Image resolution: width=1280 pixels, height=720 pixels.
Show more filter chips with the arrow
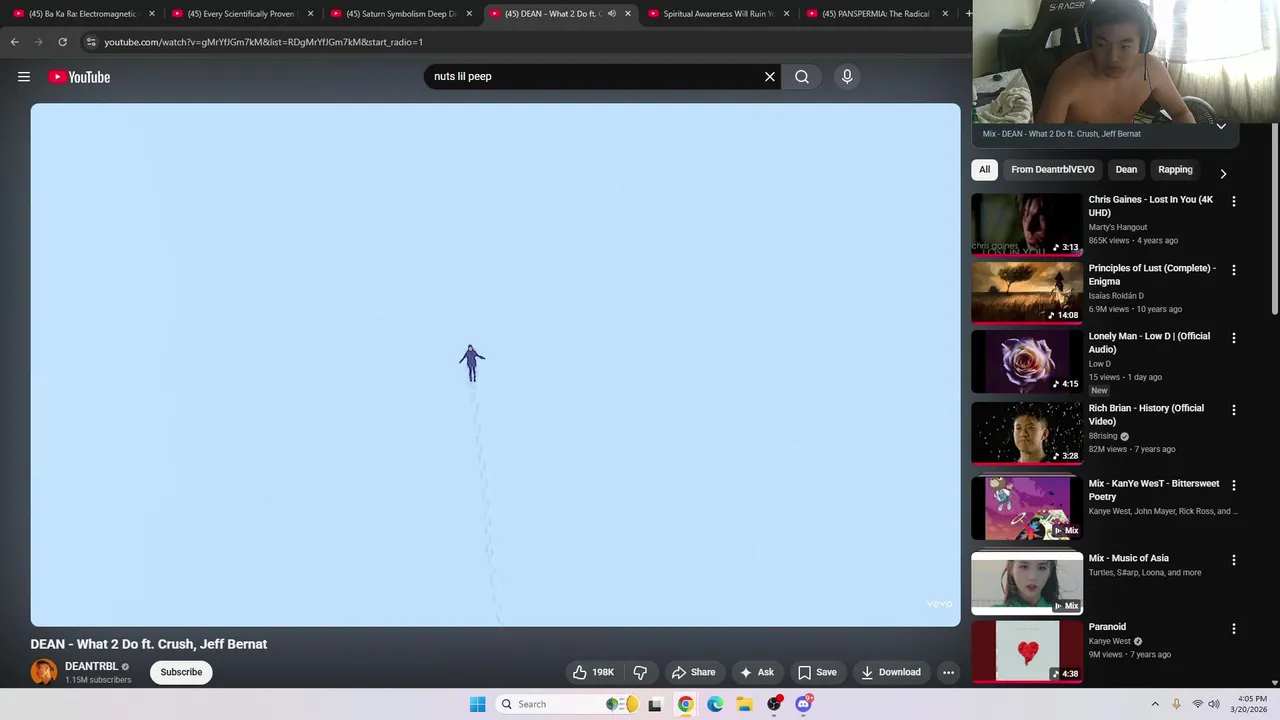pos(1223,173)
